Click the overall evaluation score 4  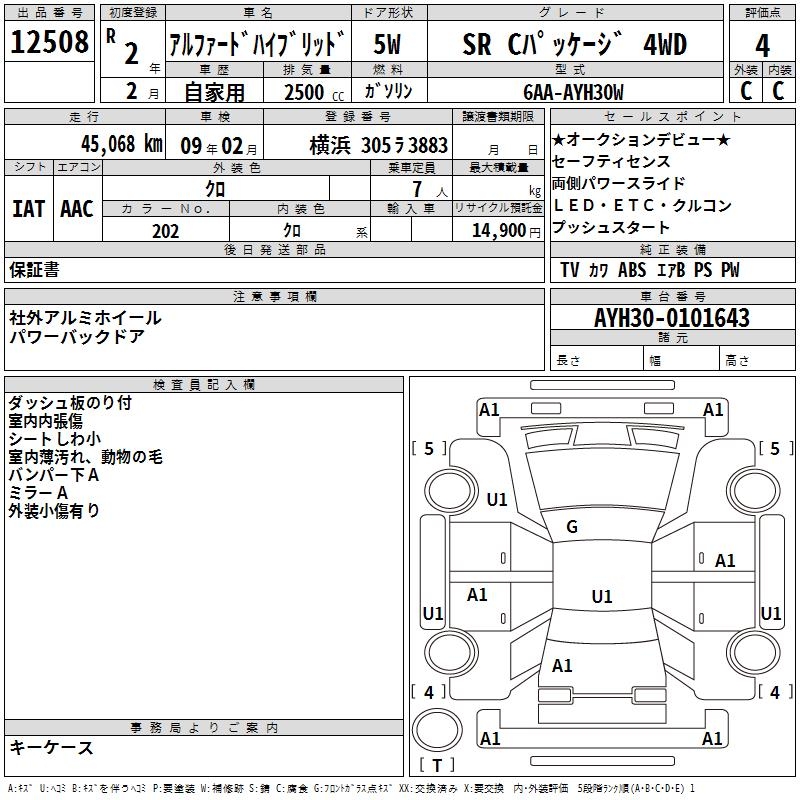pyautogui.click(x=762, y=44)
